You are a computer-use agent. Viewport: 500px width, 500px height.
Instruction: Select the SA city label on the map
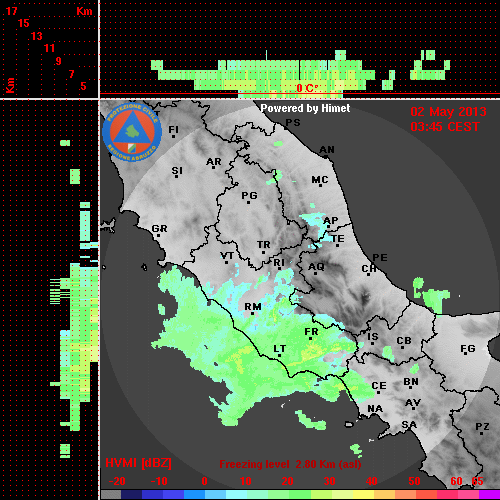409,425
